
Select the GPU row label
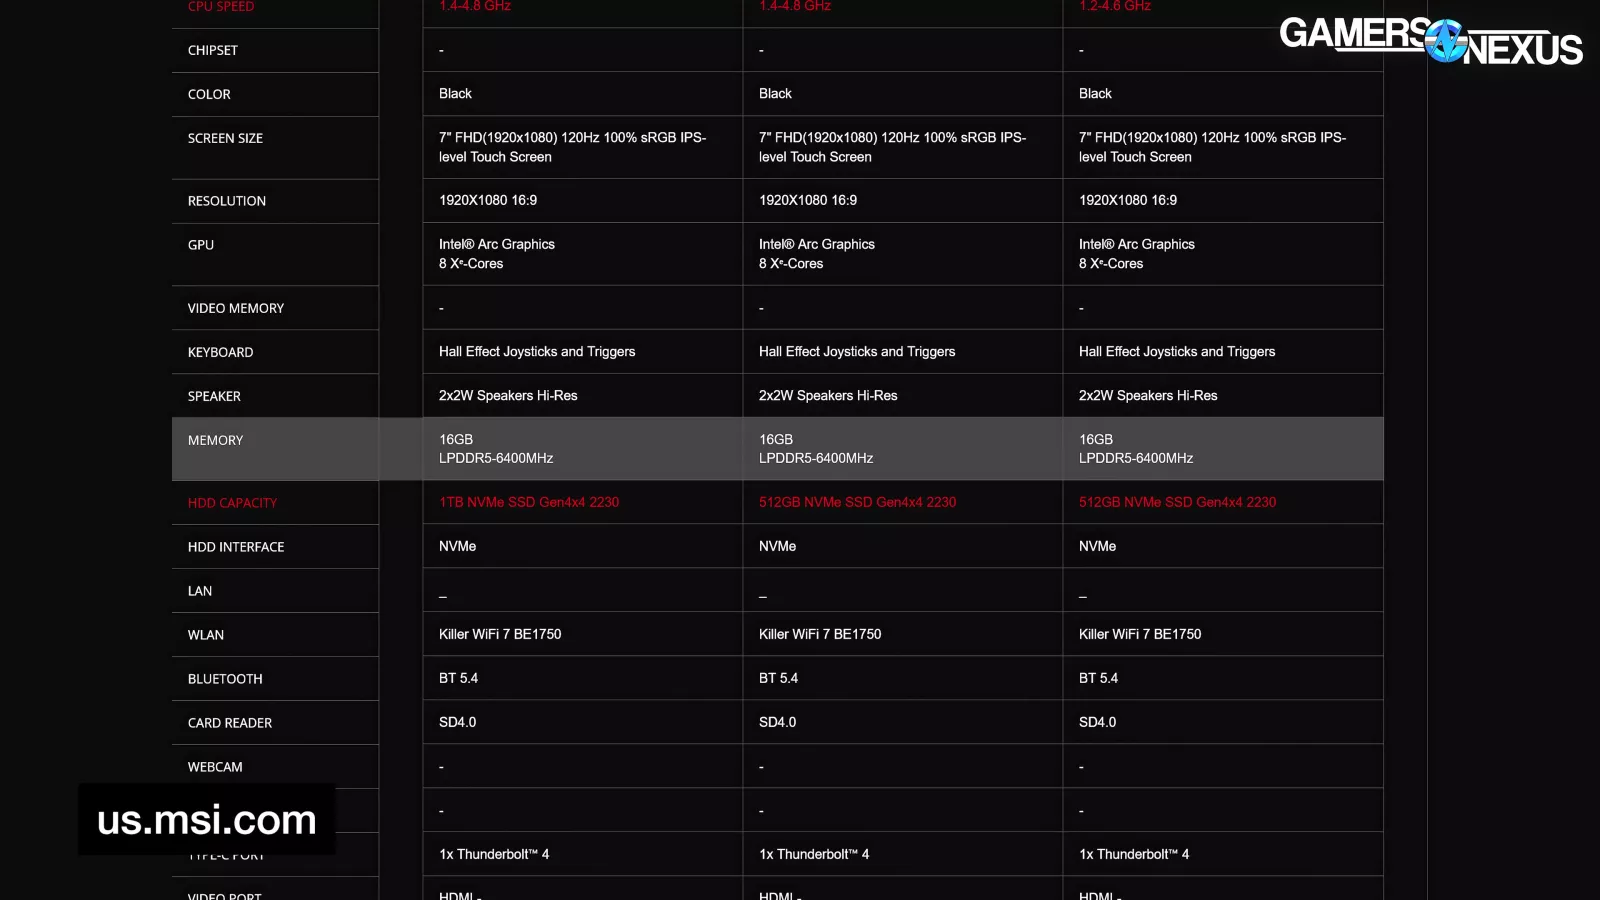pyautogui.click(x=201, y=245)
